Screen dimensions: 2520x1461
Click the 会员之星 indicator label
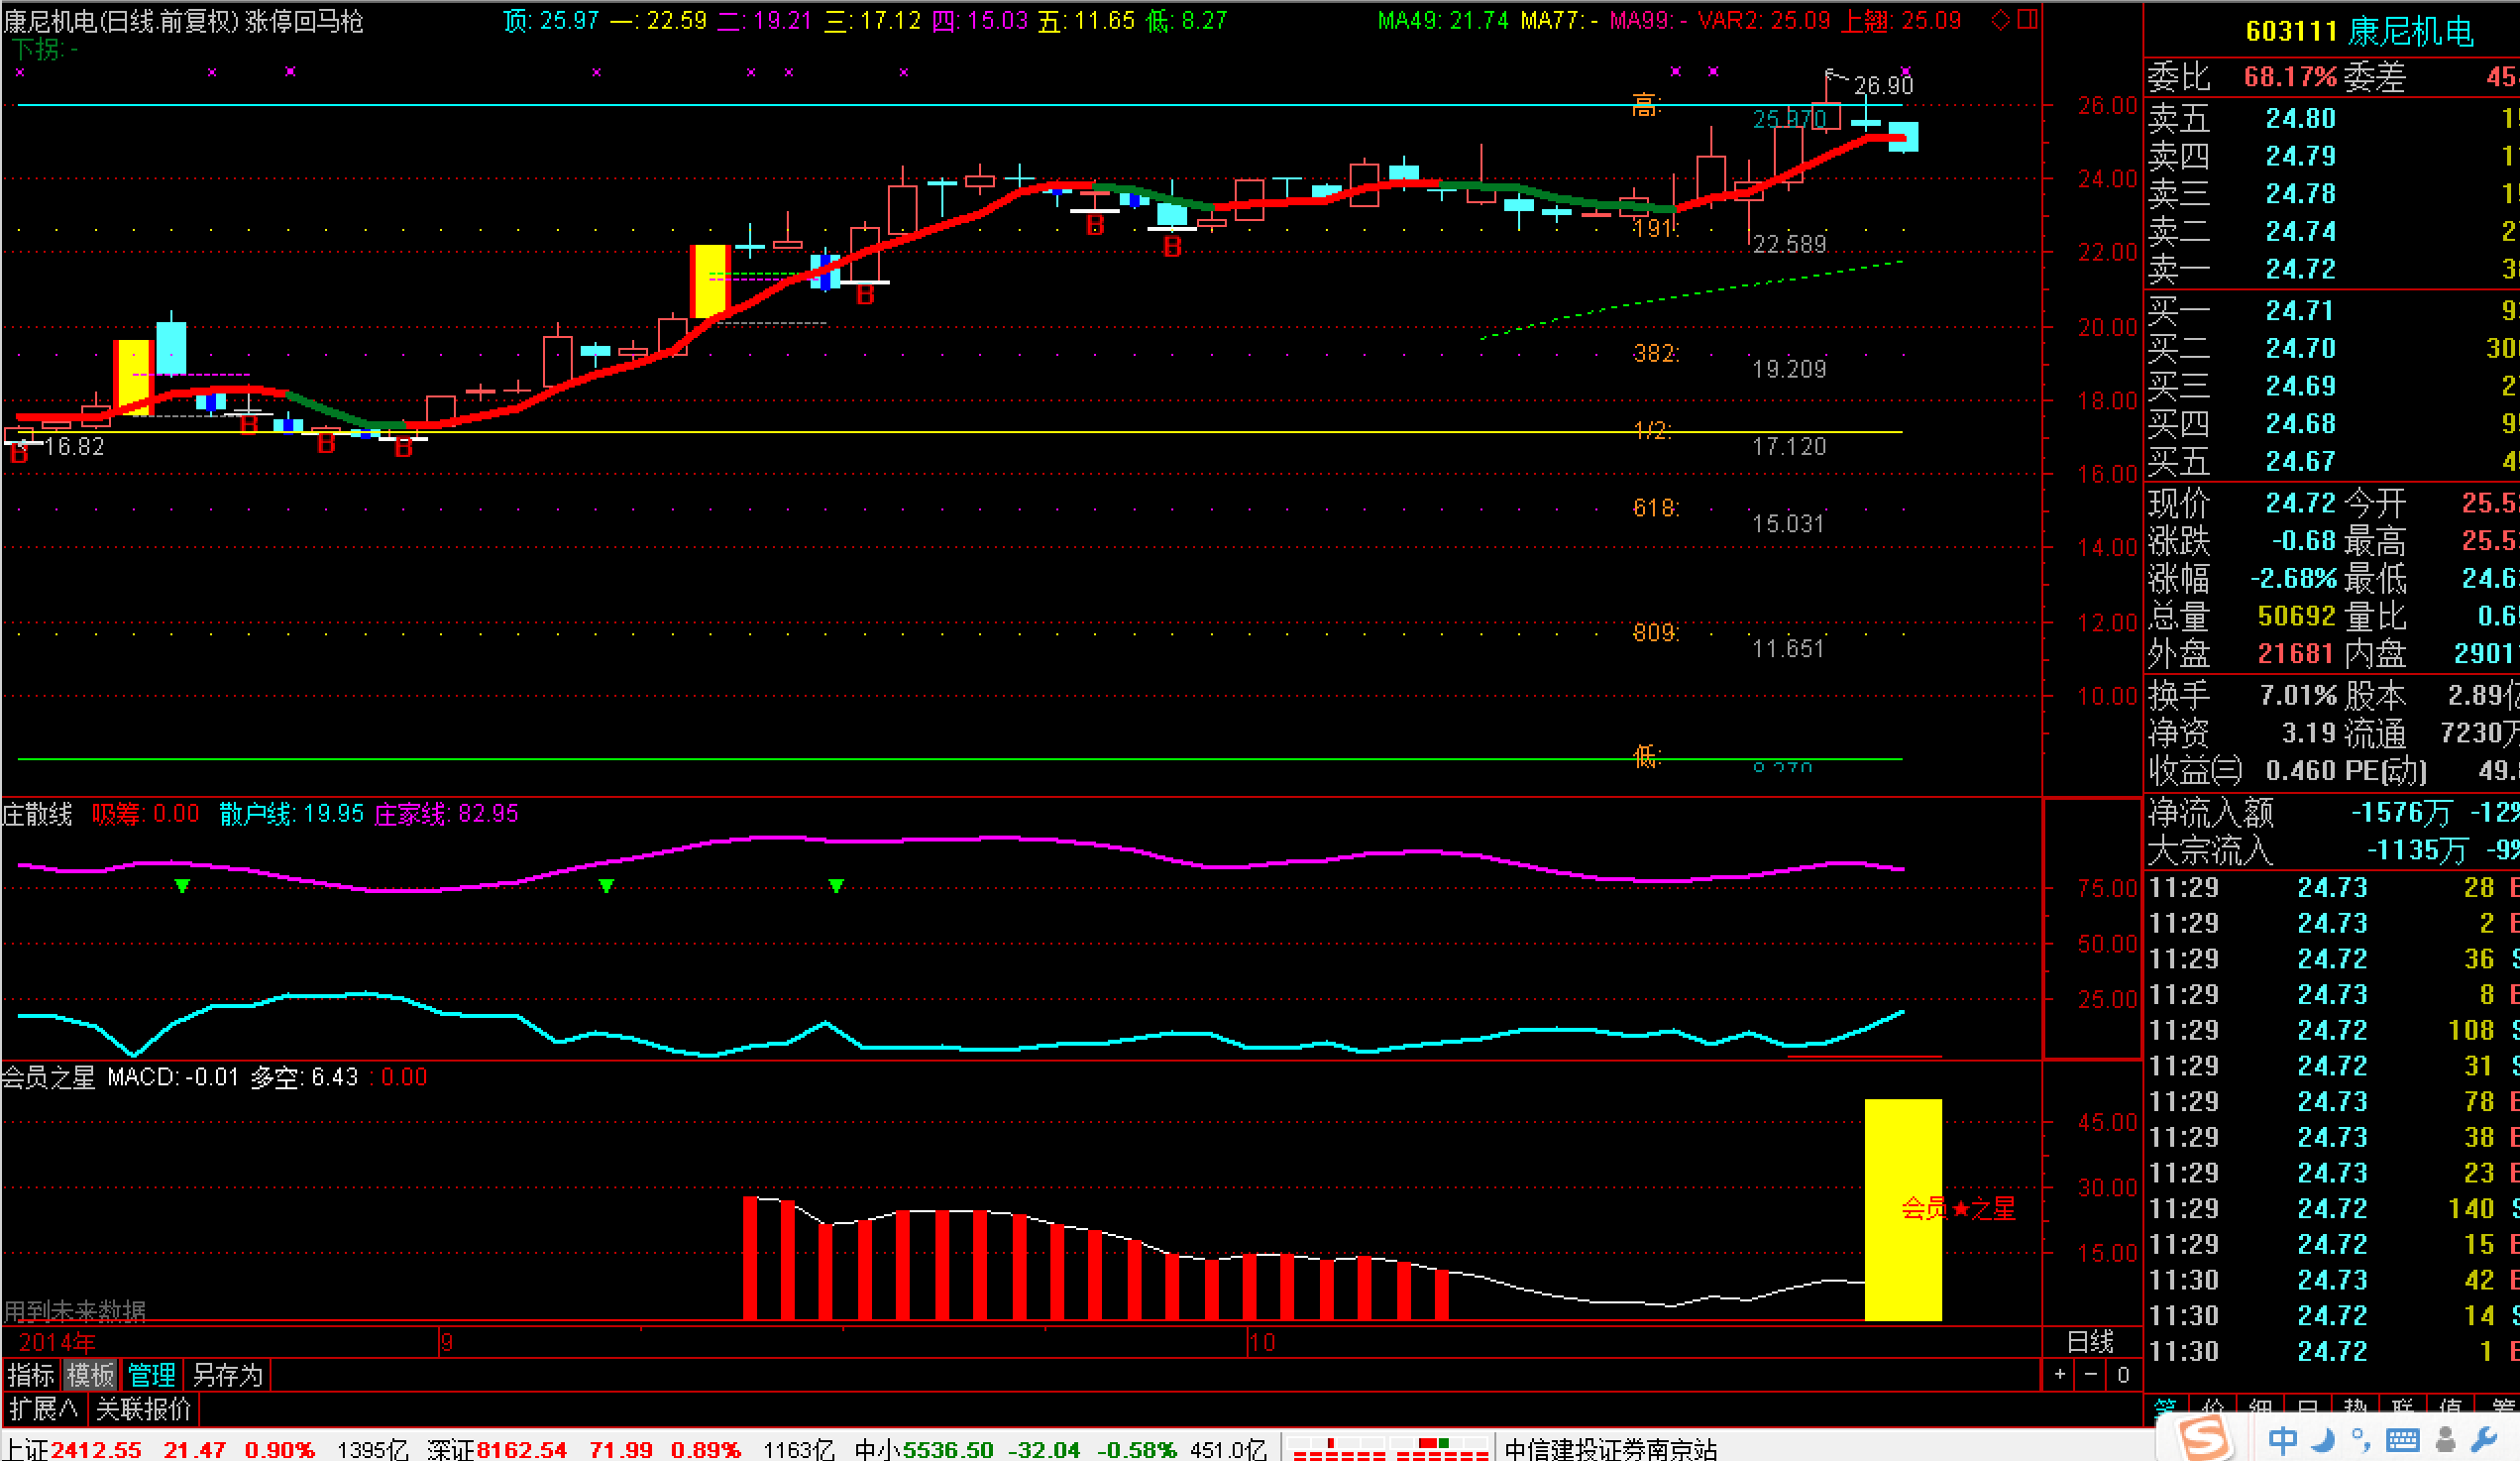point(48,1077)
